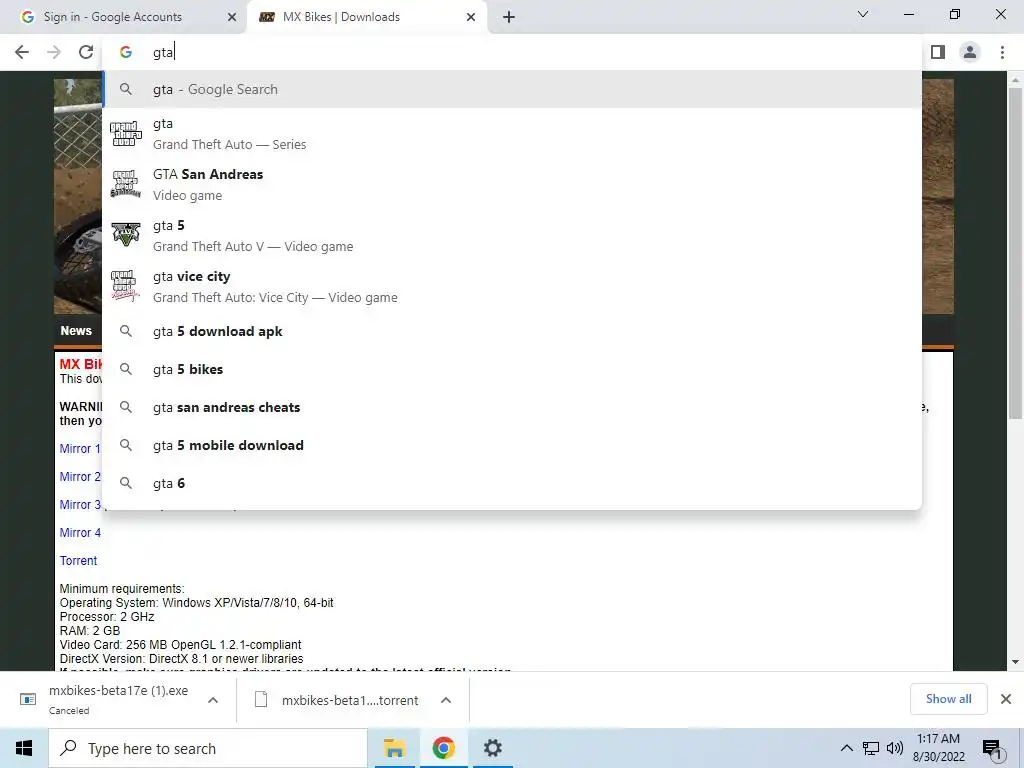Image resolution: width=1024 pixels, height=768 pixels.
Task: Switch to Sign in - Google Accounts tab
Action: coord(124,17)
